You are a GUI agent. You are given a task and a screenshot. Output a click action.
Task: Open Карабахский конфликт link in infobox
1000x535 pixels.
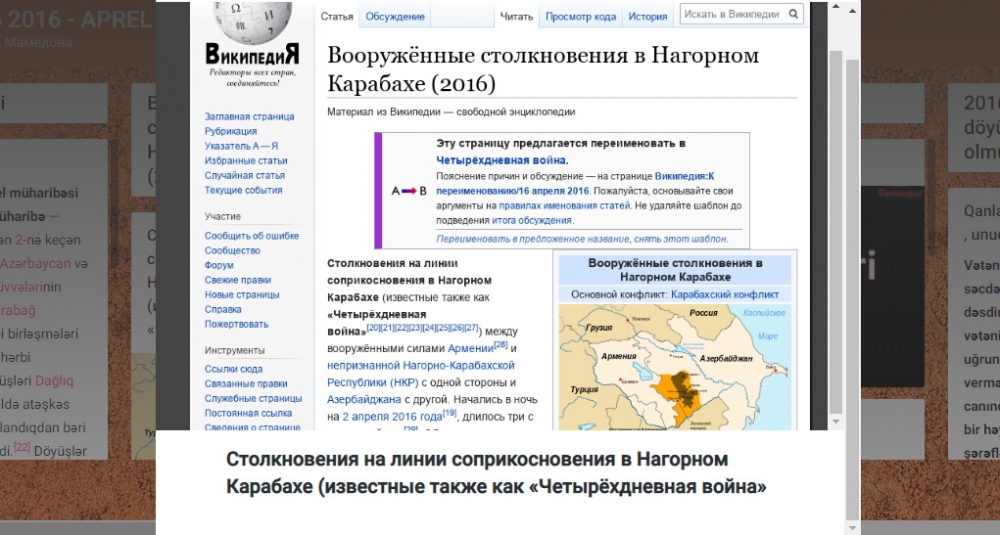(725, 295)
